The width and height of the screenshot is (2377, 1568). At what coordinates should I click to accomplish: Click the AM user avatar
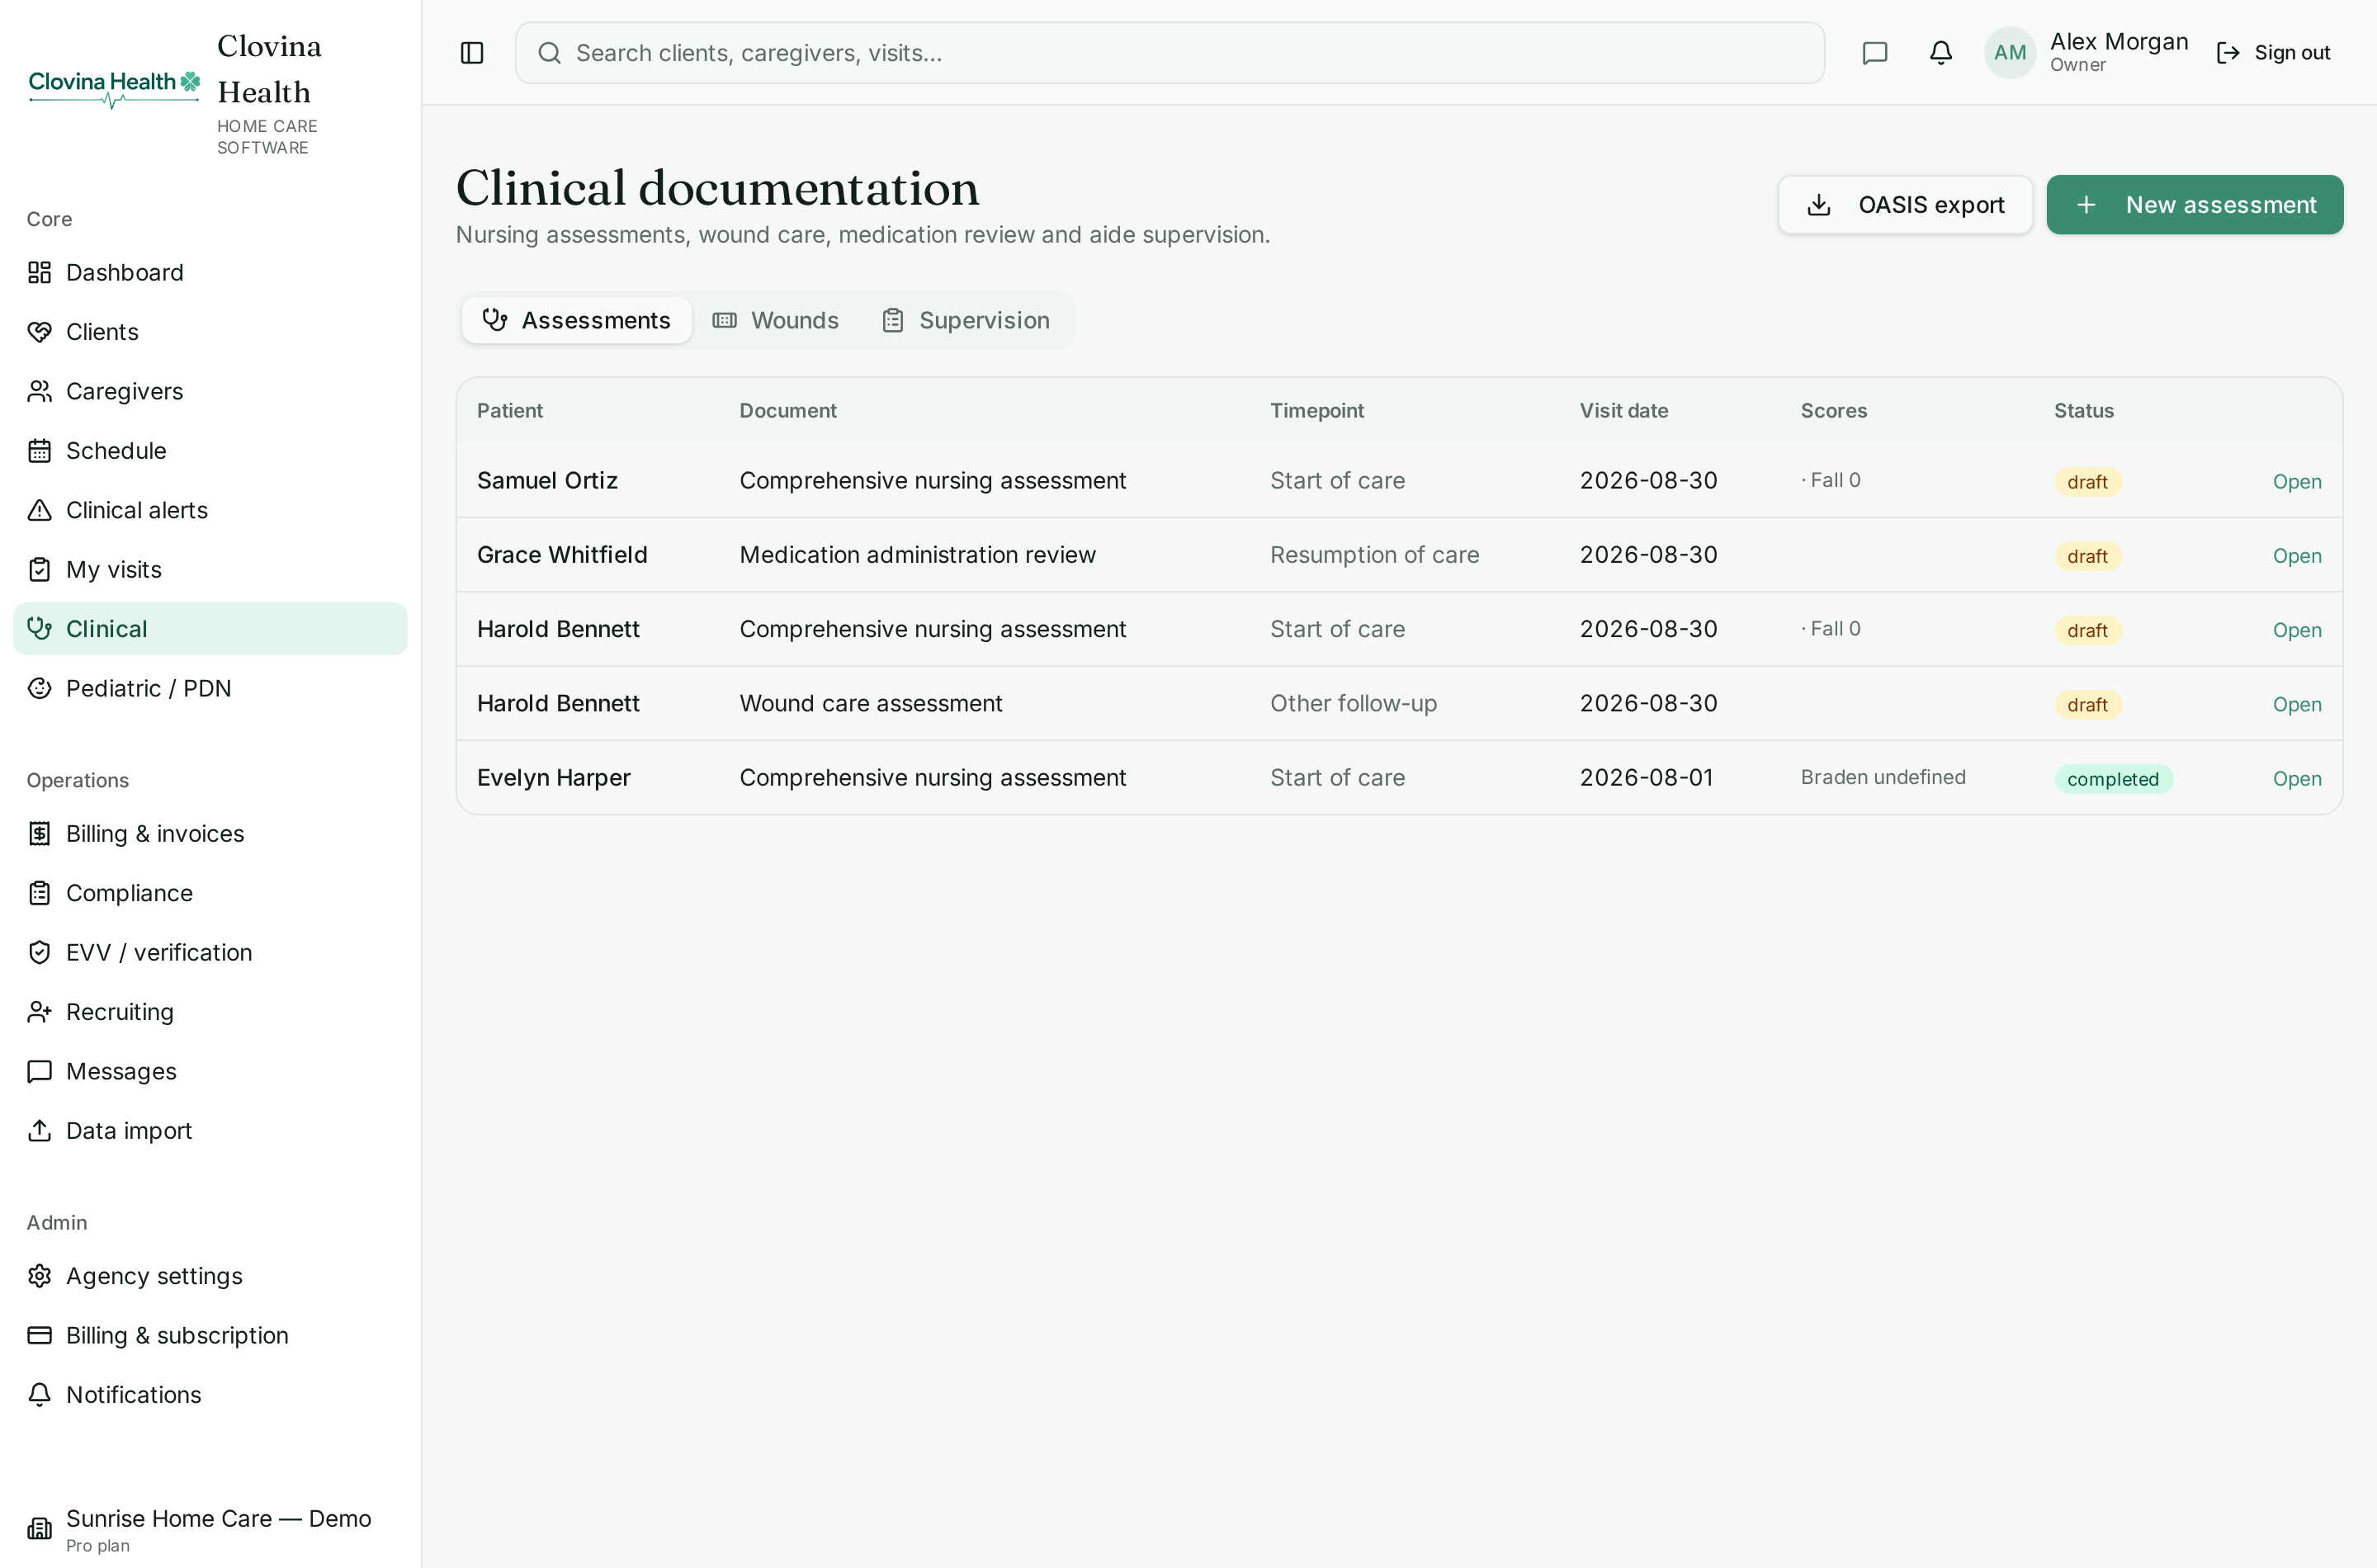(x=2010, y=53)
